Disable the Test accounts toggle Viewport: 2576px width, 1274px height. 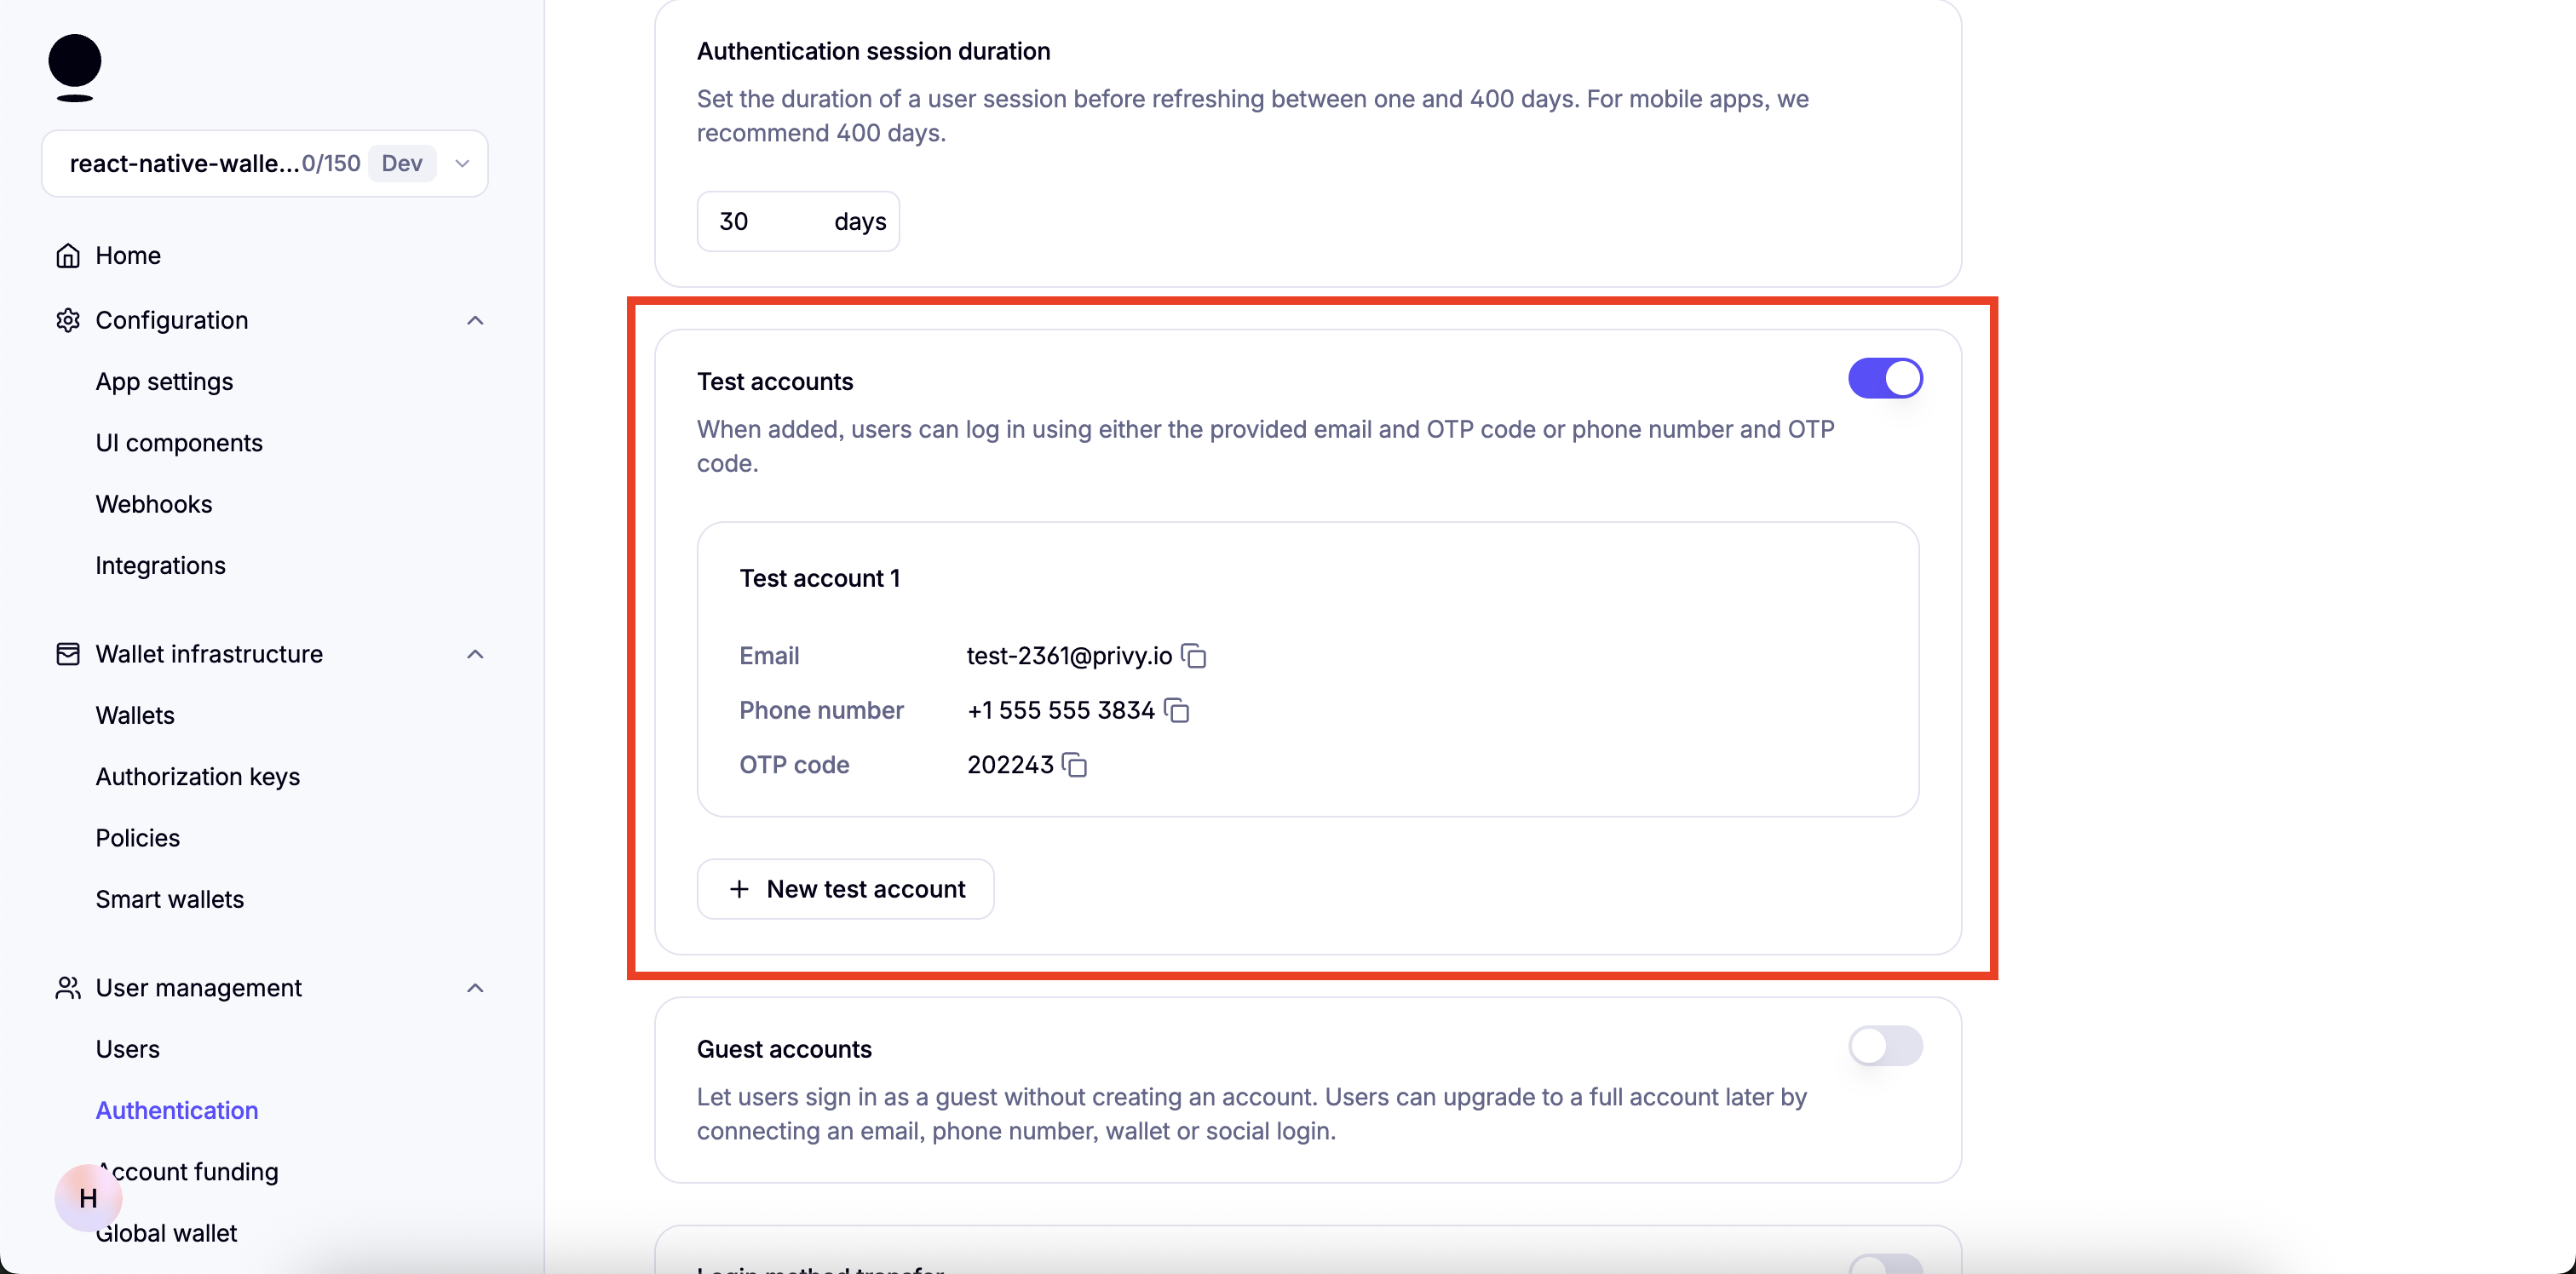tap(1884, 379)
